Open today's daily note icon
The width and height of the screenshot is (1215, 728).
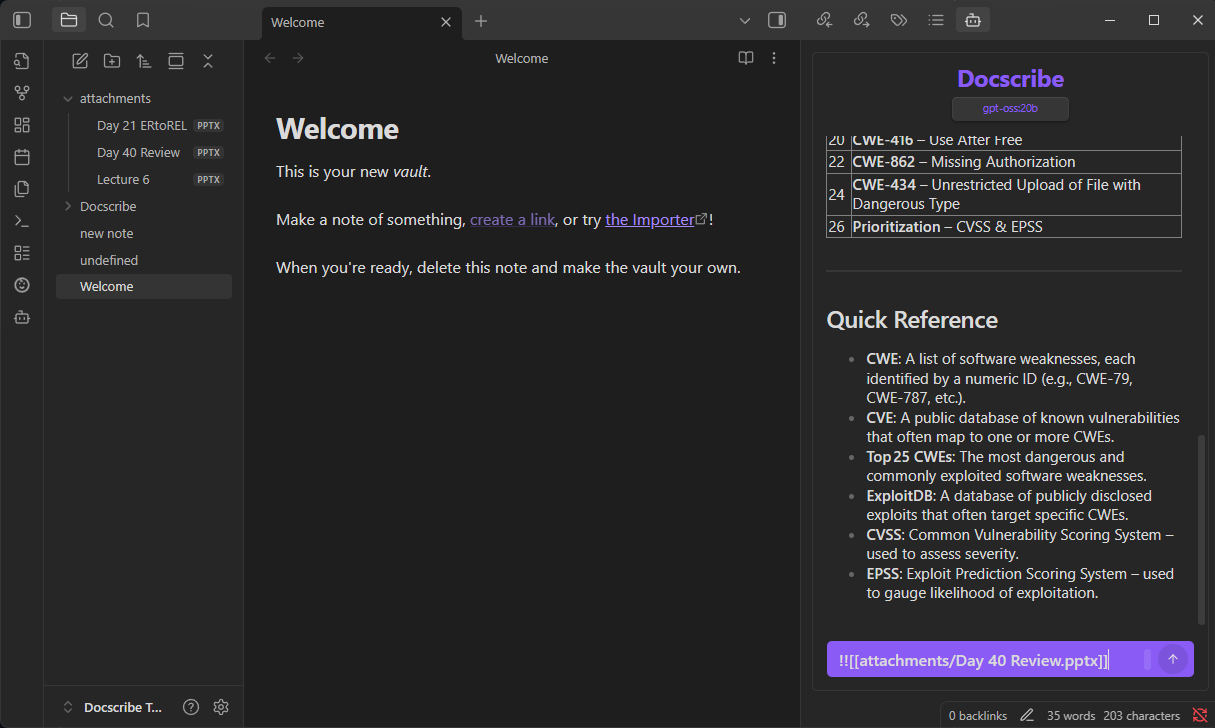pos(22,157)
